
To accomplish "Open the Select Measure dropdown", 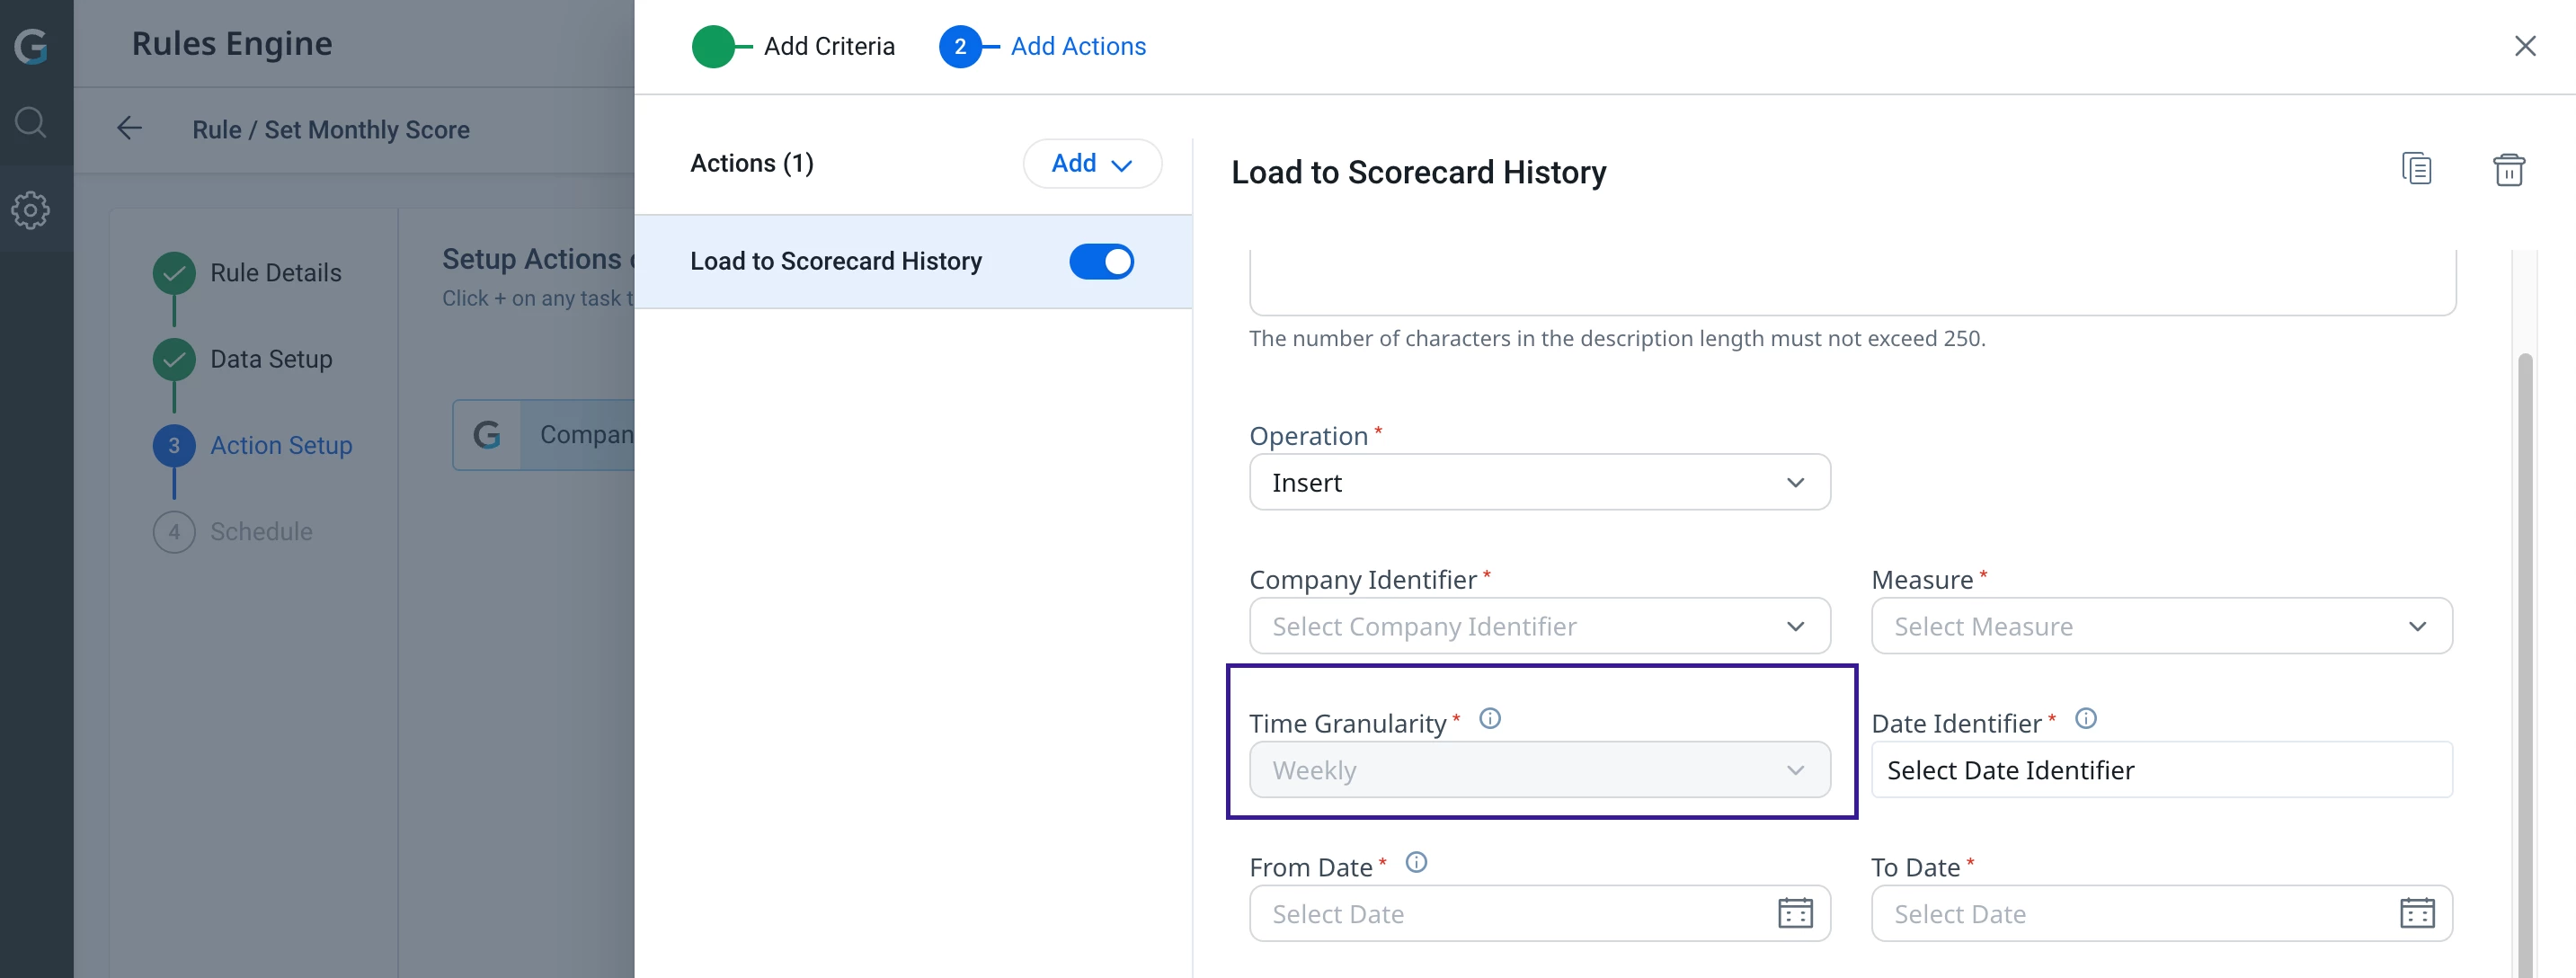I will pos(2161,627).
